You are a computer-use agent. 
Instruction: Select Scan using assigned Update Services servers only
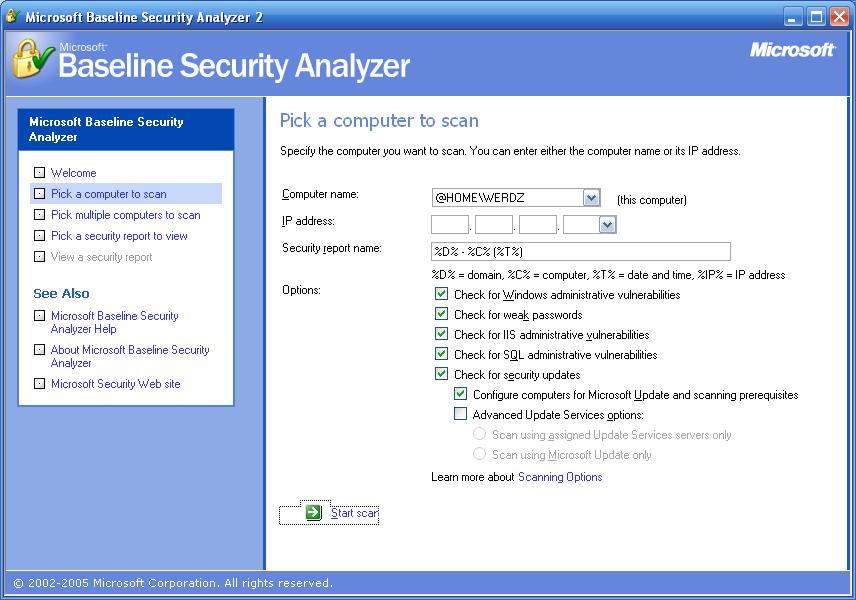(x=479, y=434)
